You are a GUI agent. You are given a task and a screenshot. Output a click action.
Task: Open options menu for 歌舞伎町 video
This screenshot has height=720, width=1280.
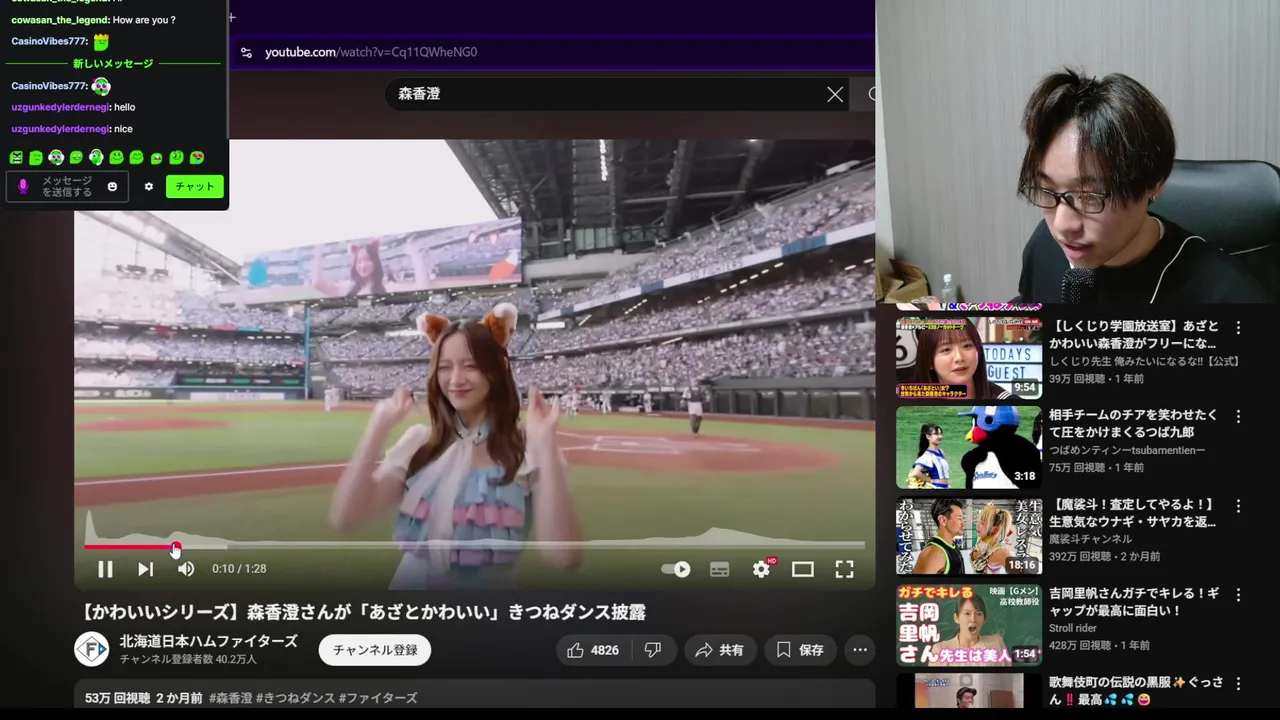click(1238, 684)
